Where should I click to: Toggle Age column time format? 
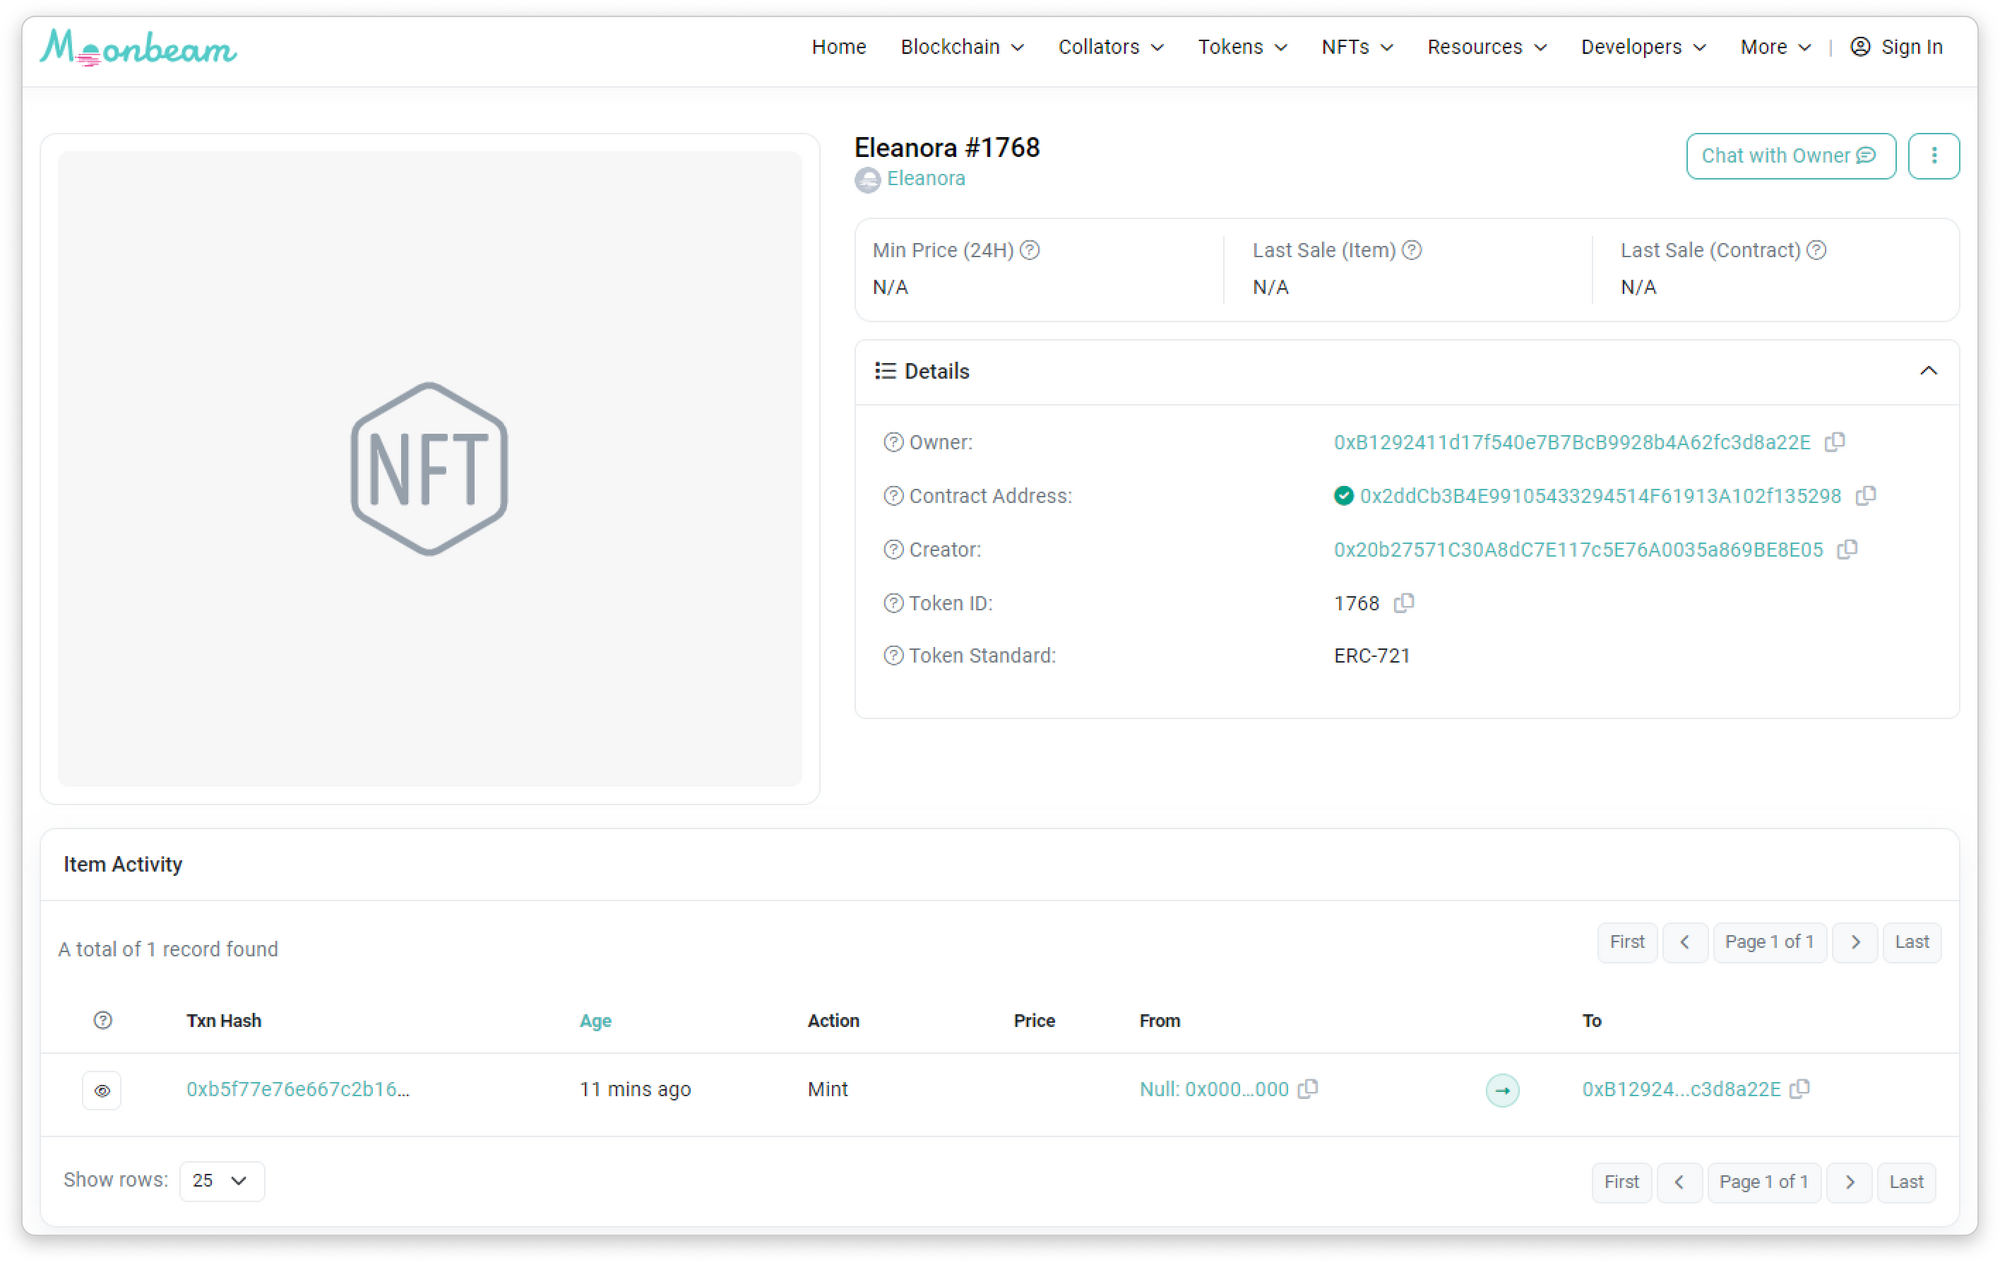click(x=595, y=1021)
